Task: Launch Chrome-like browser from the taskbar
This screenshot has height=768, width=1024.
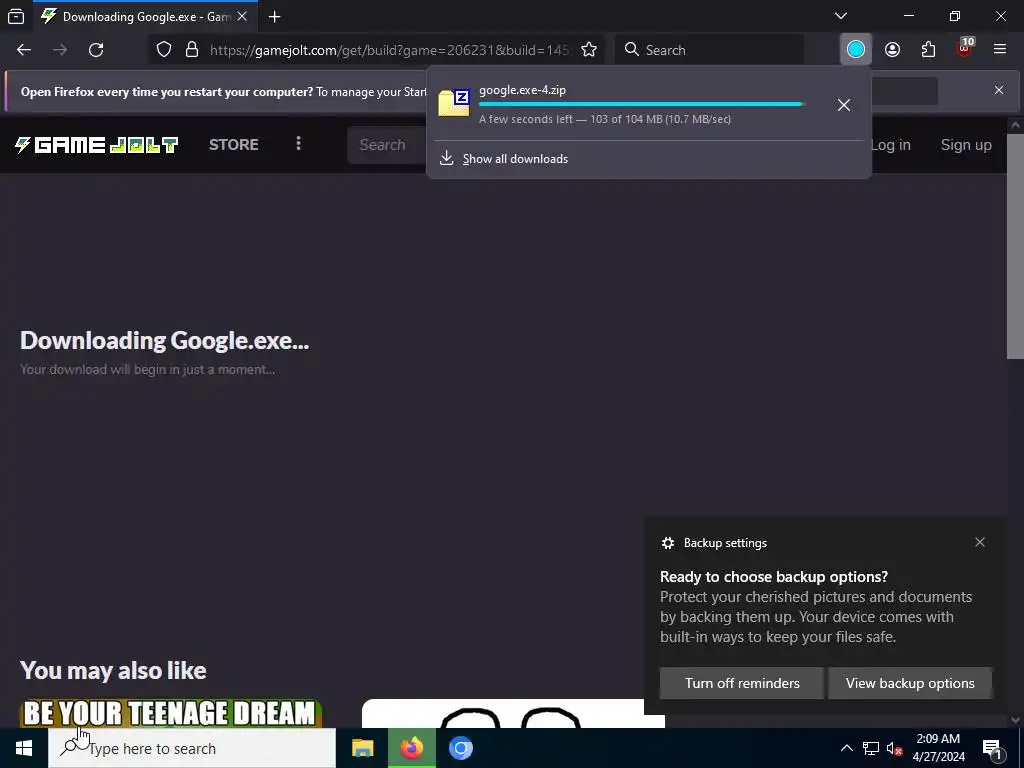Action: click(460, 748)
